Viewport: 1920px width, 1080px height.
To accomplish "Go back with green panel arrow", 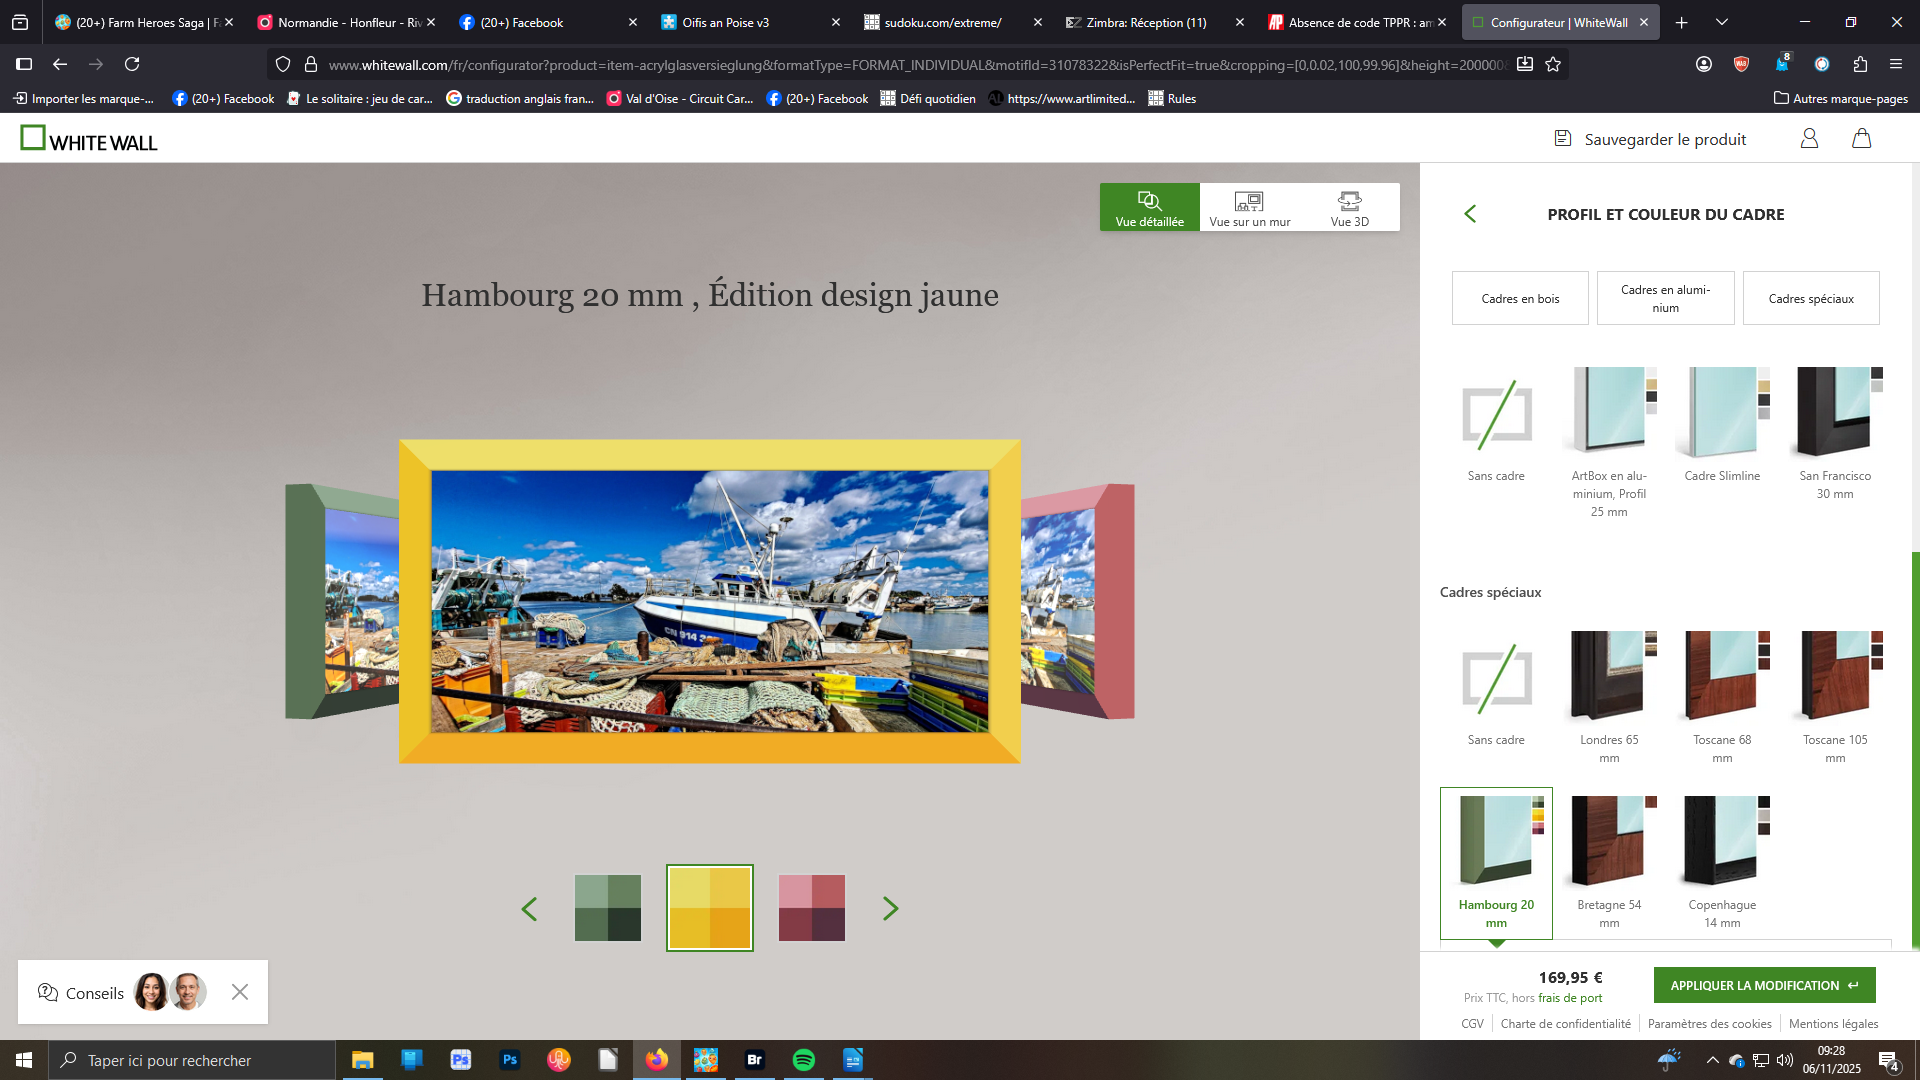I will (x=1470, y=214).
